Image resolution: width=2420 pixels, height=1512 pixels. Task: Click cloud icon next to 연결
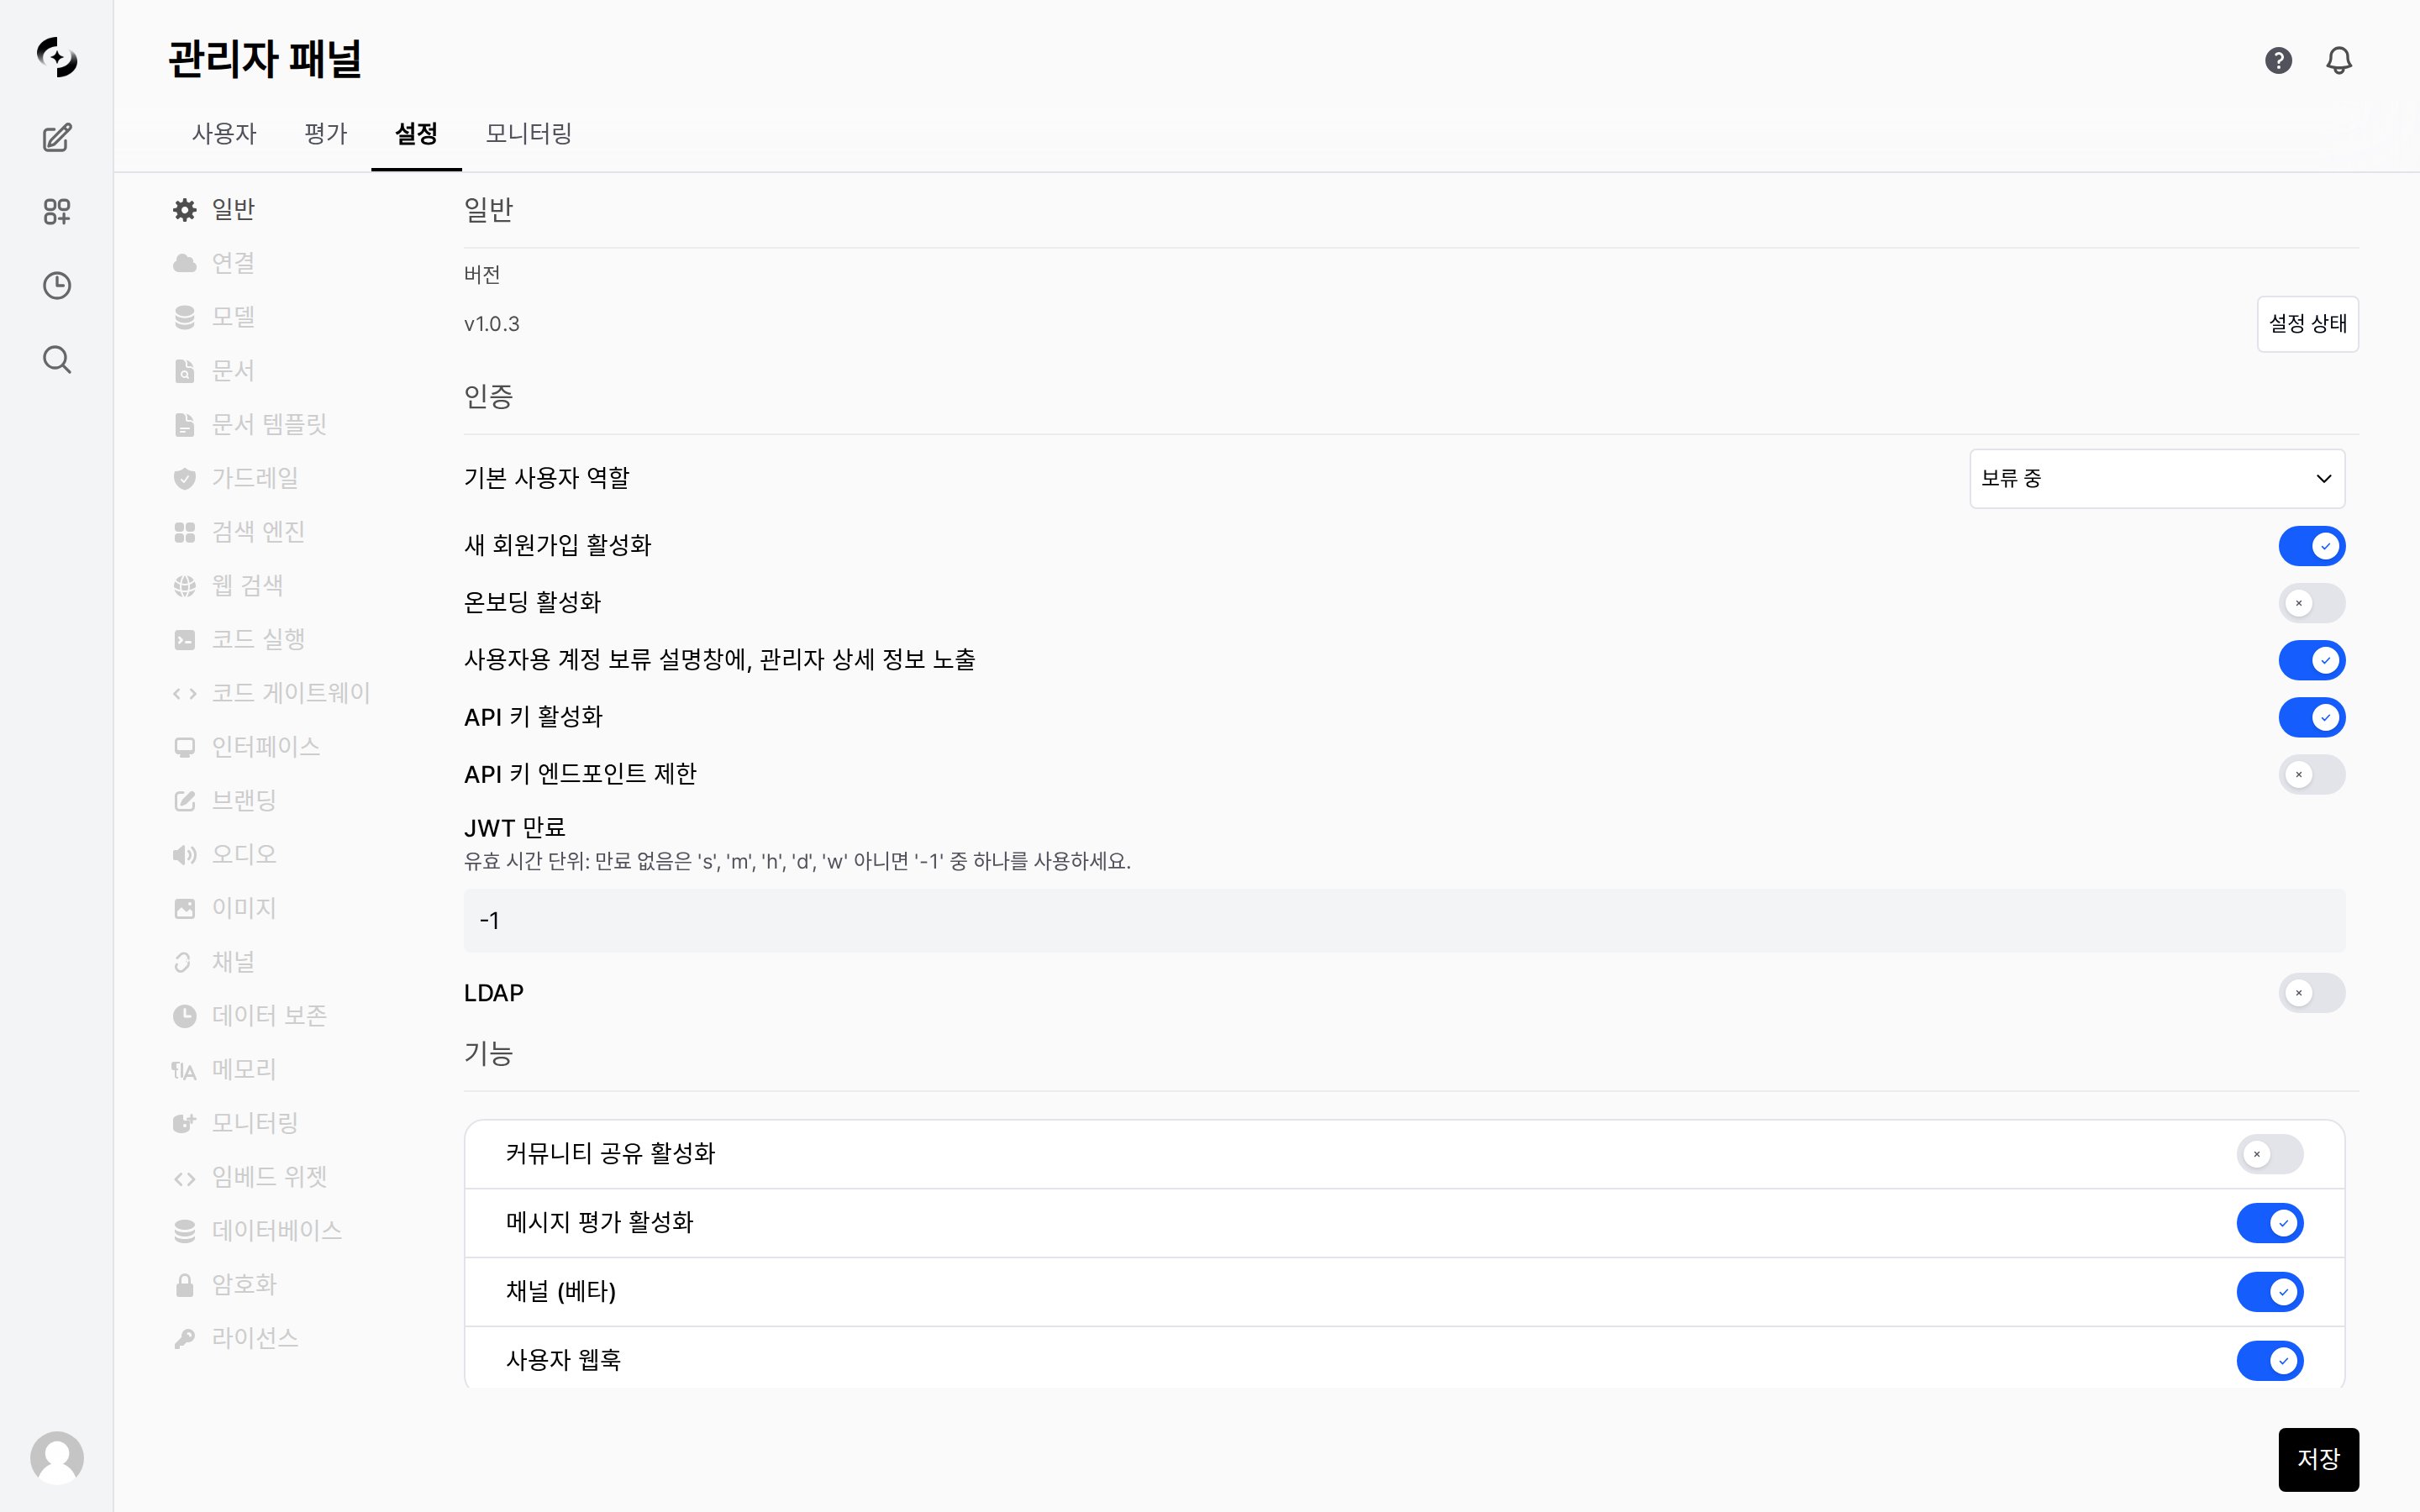pyautogui.click(x=185, y=263)
